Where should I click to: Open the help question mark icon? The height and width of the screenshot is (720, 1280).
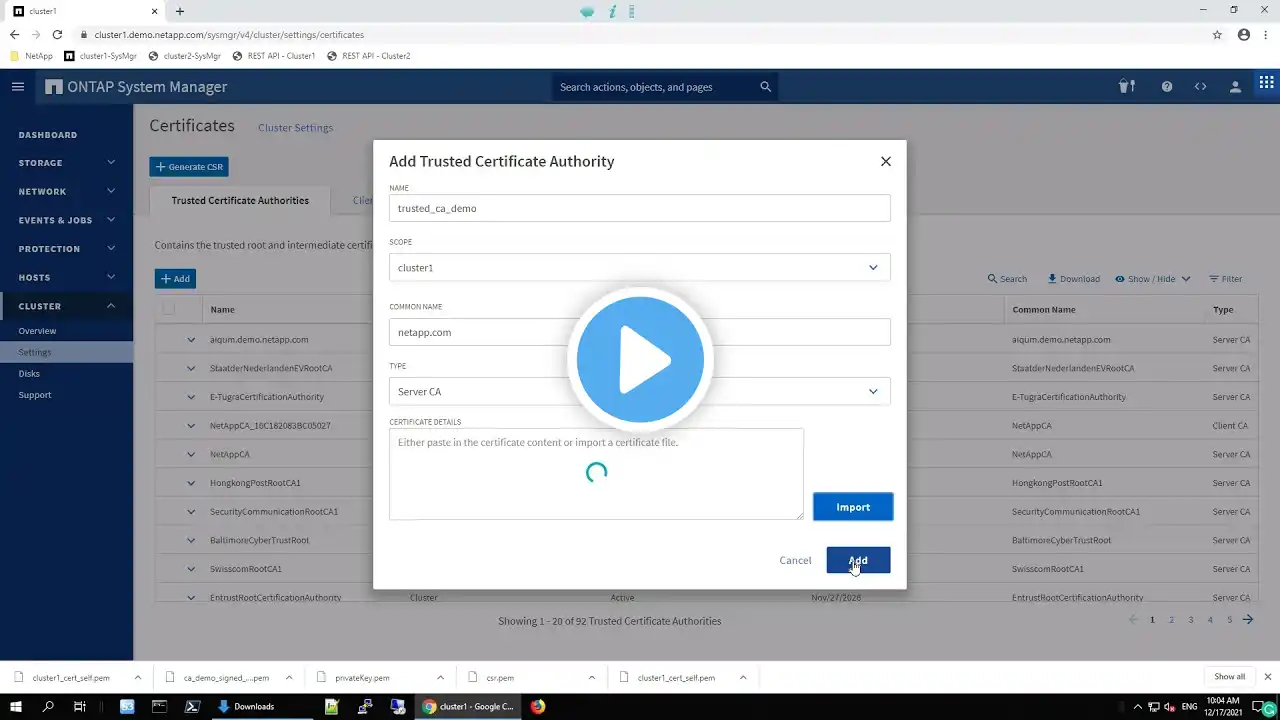pyautogui.click(x=1167, y=87)
